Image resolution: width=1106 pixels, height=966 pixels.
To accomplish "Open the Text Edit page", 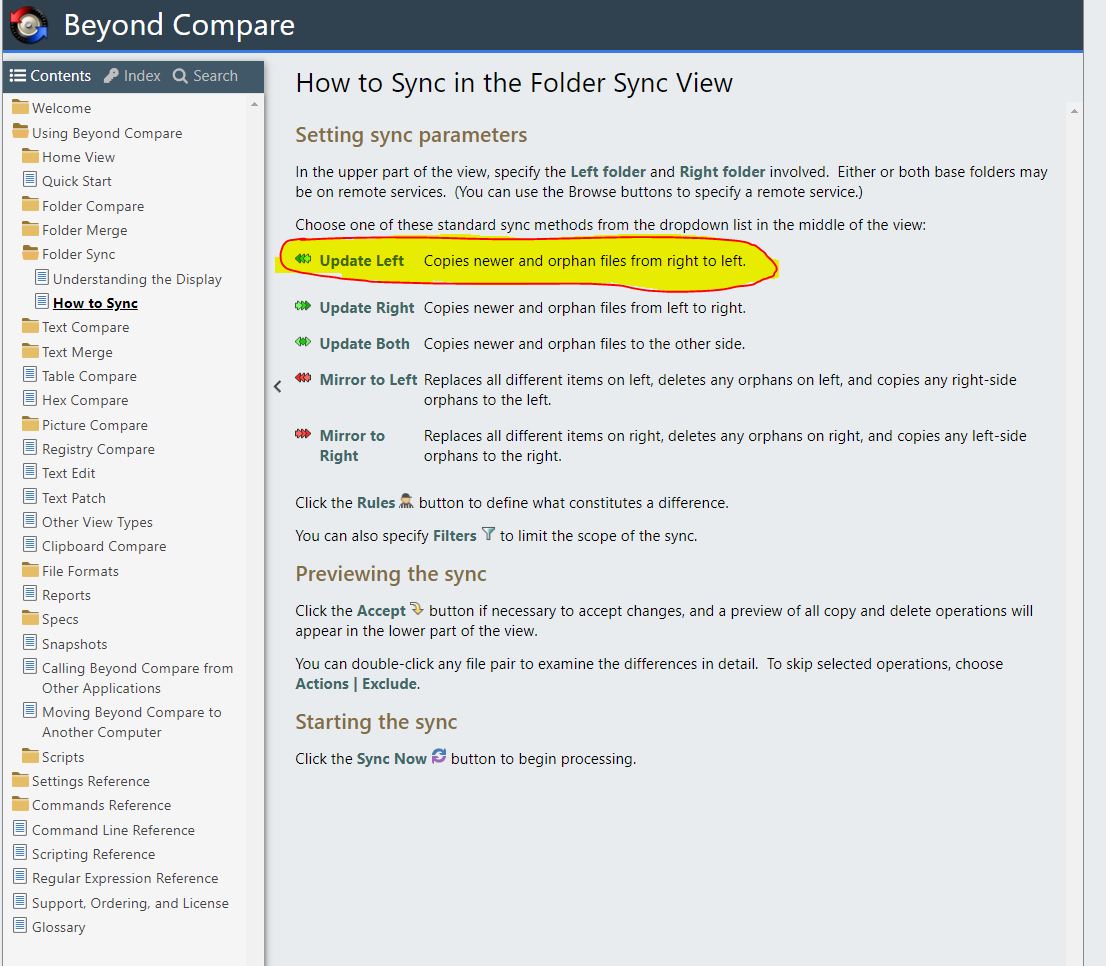I will point(59,472).
